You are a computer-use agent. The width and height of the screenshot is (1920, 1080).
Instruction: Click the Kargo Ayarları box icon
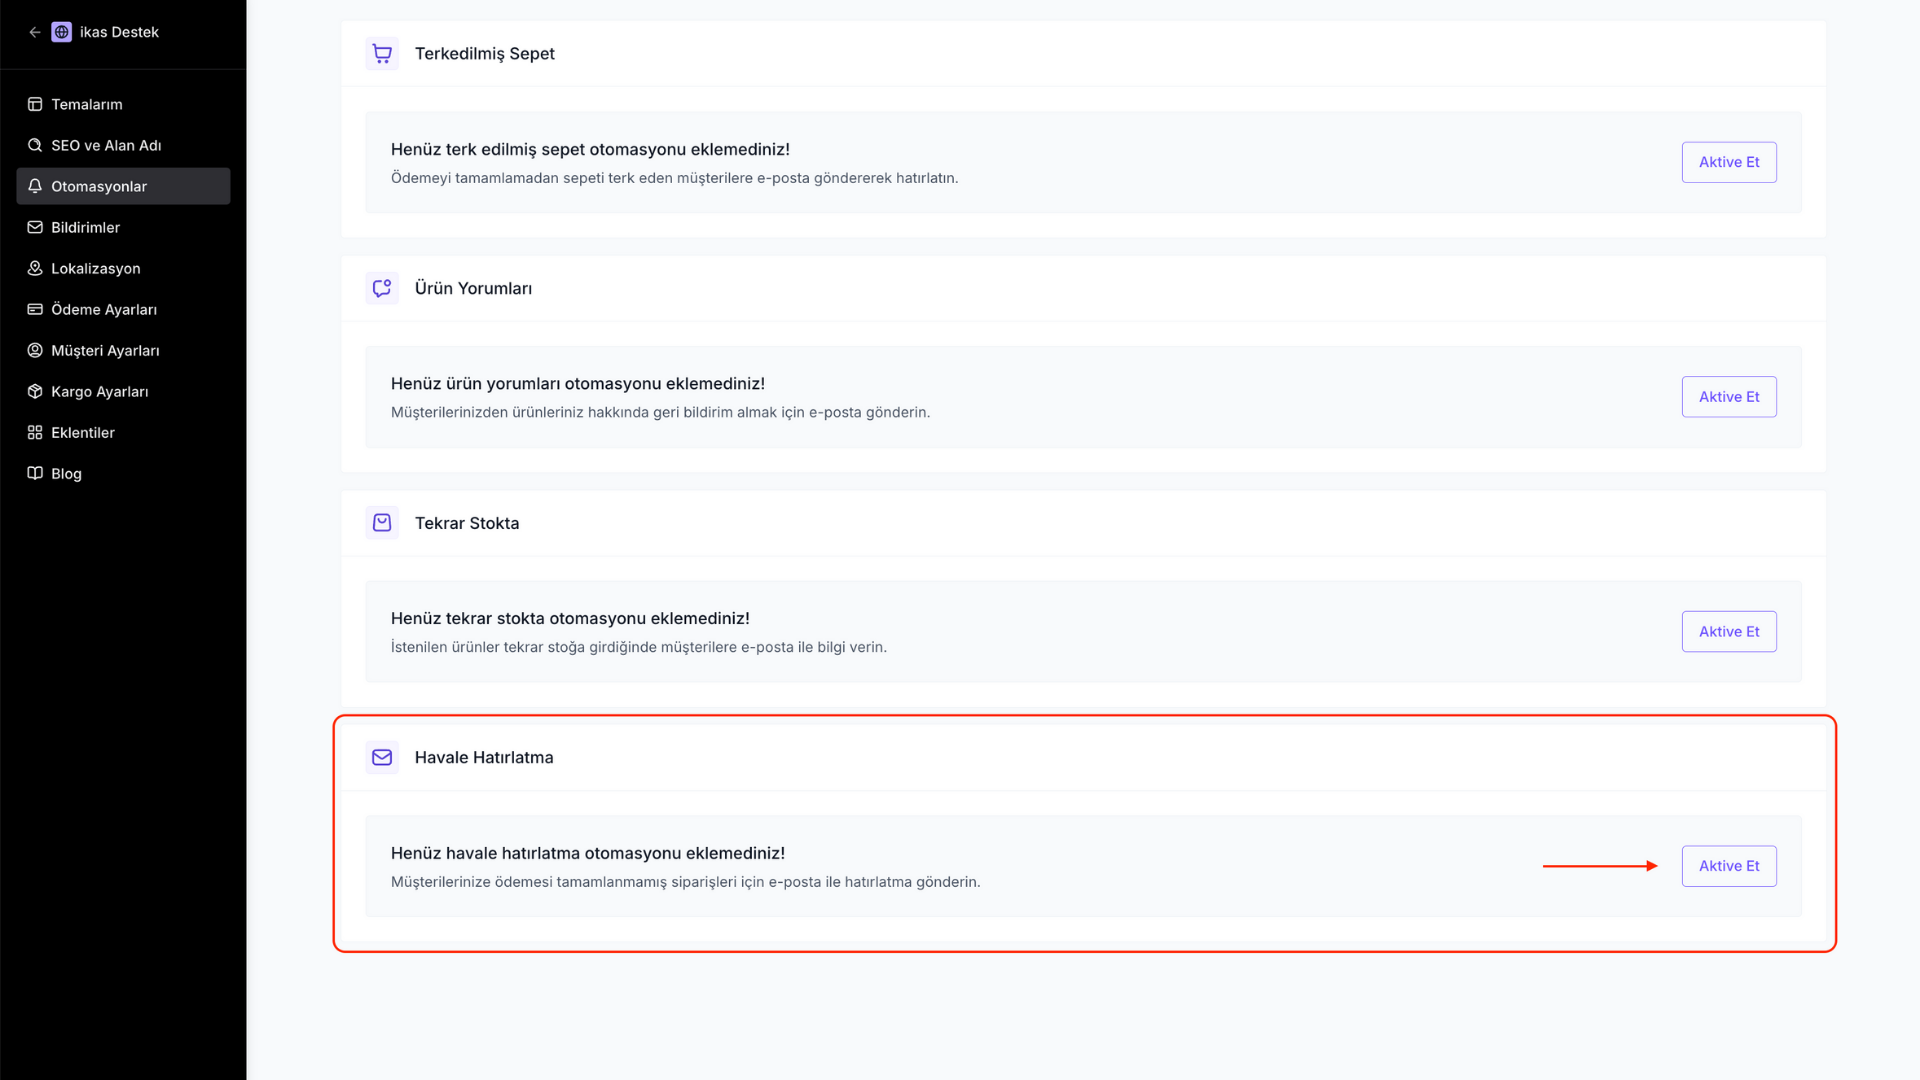(x=35, y=391)
